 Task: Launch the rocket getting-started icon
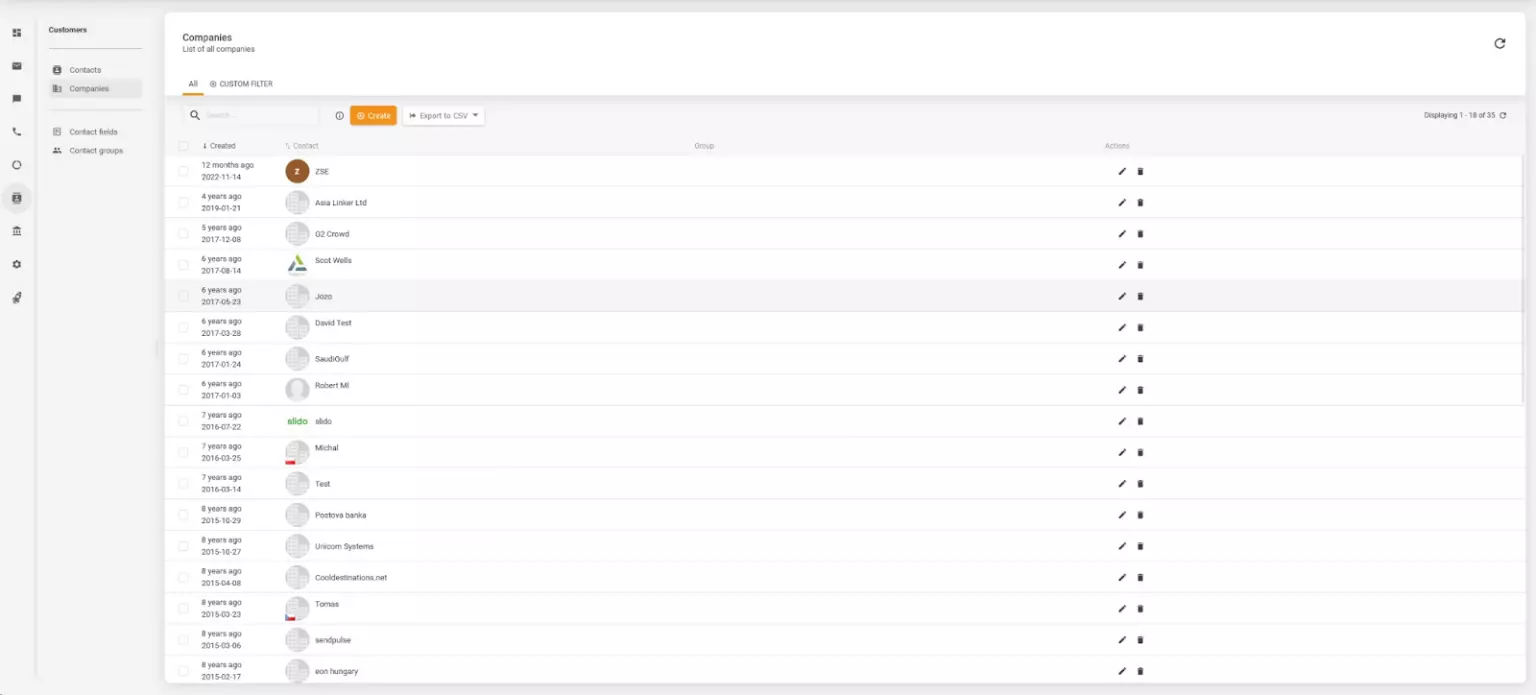[x=16, y=297]
